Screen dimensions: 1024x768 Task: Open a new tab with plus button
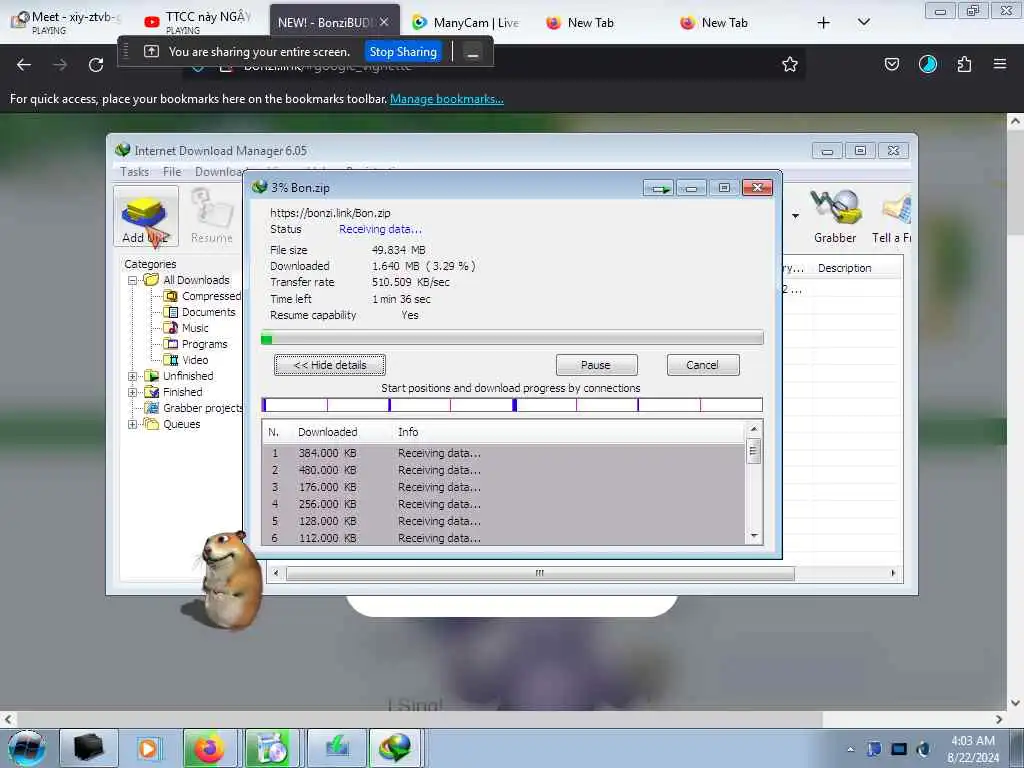pyautogui.click(x=823, y=23)
